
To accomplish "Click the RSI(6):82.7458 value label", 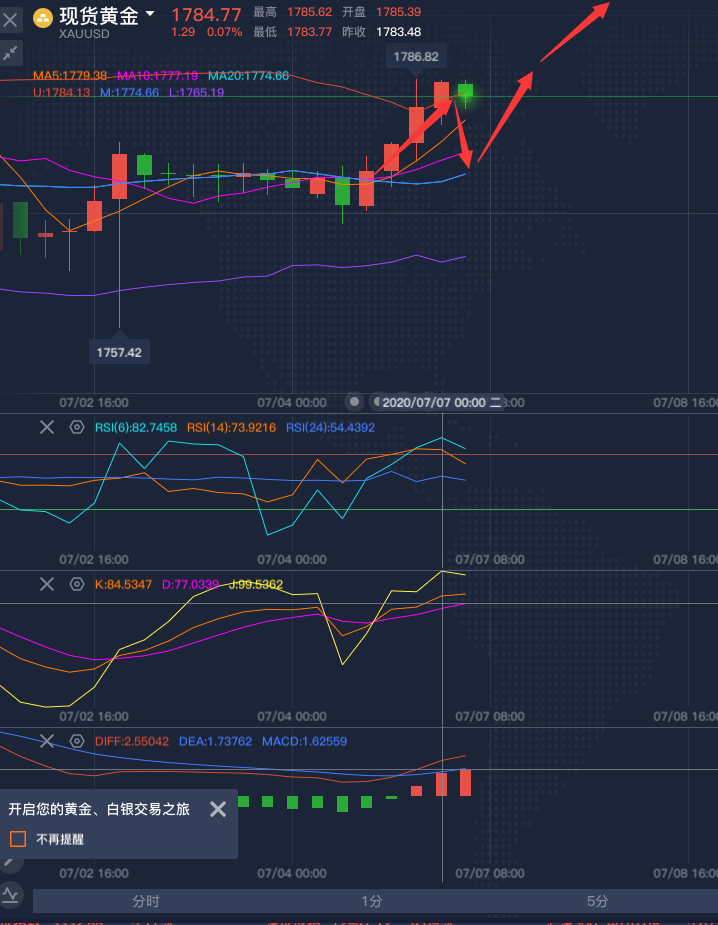I will (x=136, y=427).
